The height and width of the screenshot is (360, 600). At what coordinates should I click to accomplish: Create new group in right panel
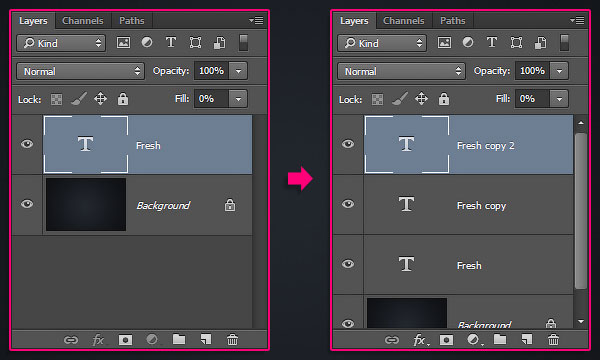[x=500, y=339]
